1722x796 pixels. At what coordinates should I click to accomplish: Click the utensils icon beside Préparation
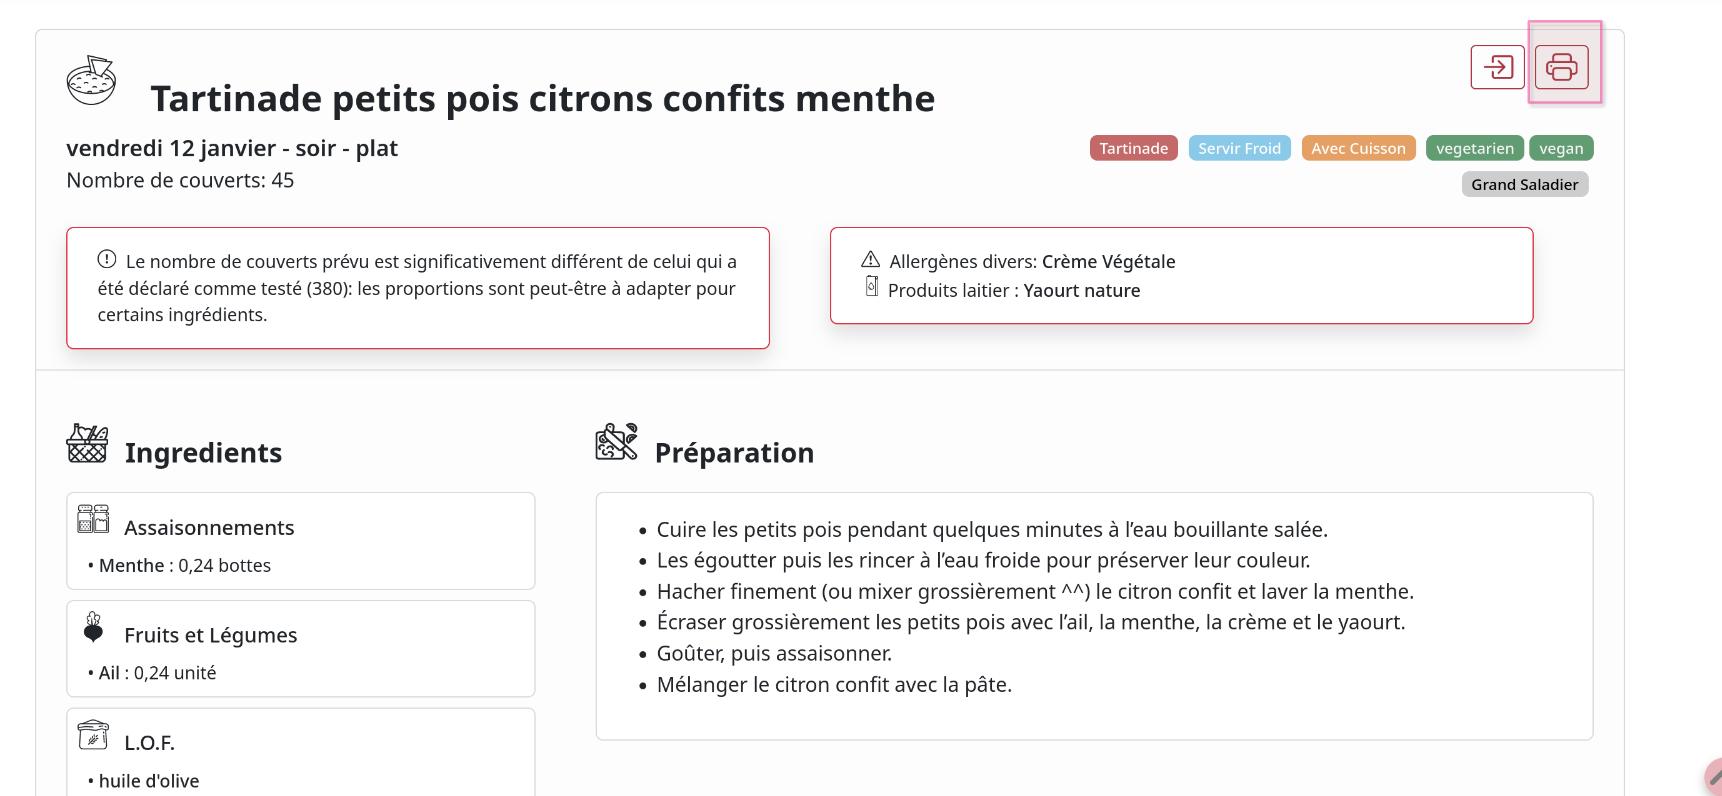point(617,442)
